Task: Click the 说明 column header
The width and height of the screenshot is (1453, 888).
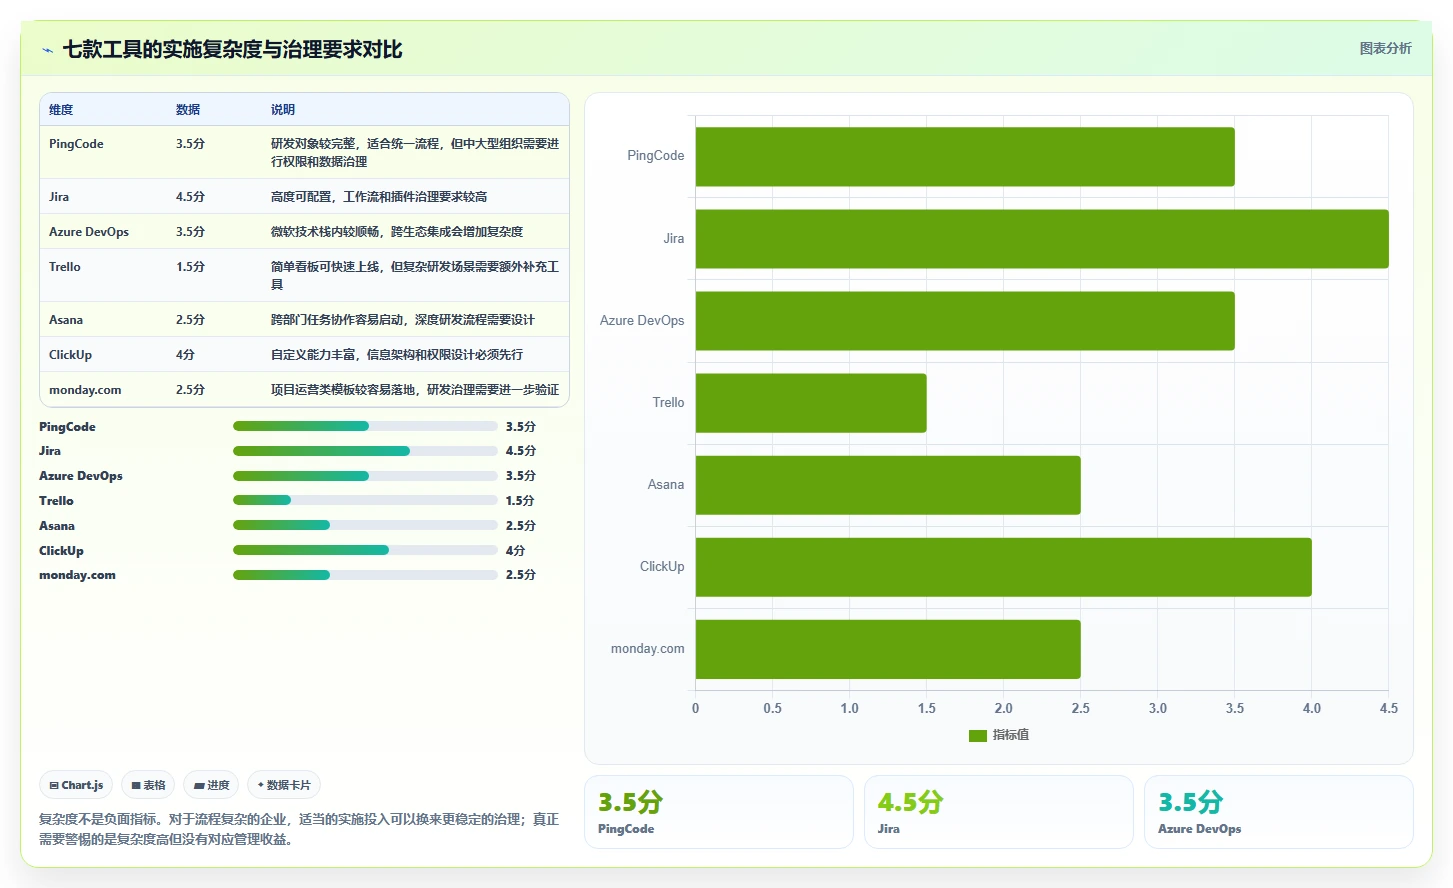Action: click(283, 110)
